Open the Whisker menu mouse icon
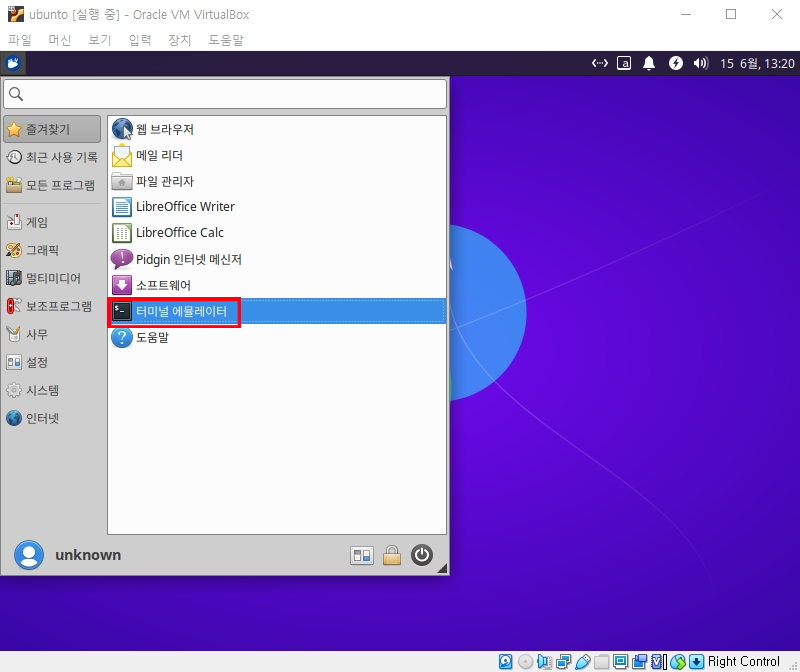Screen dimensions: 800x672 coord(13,63)
